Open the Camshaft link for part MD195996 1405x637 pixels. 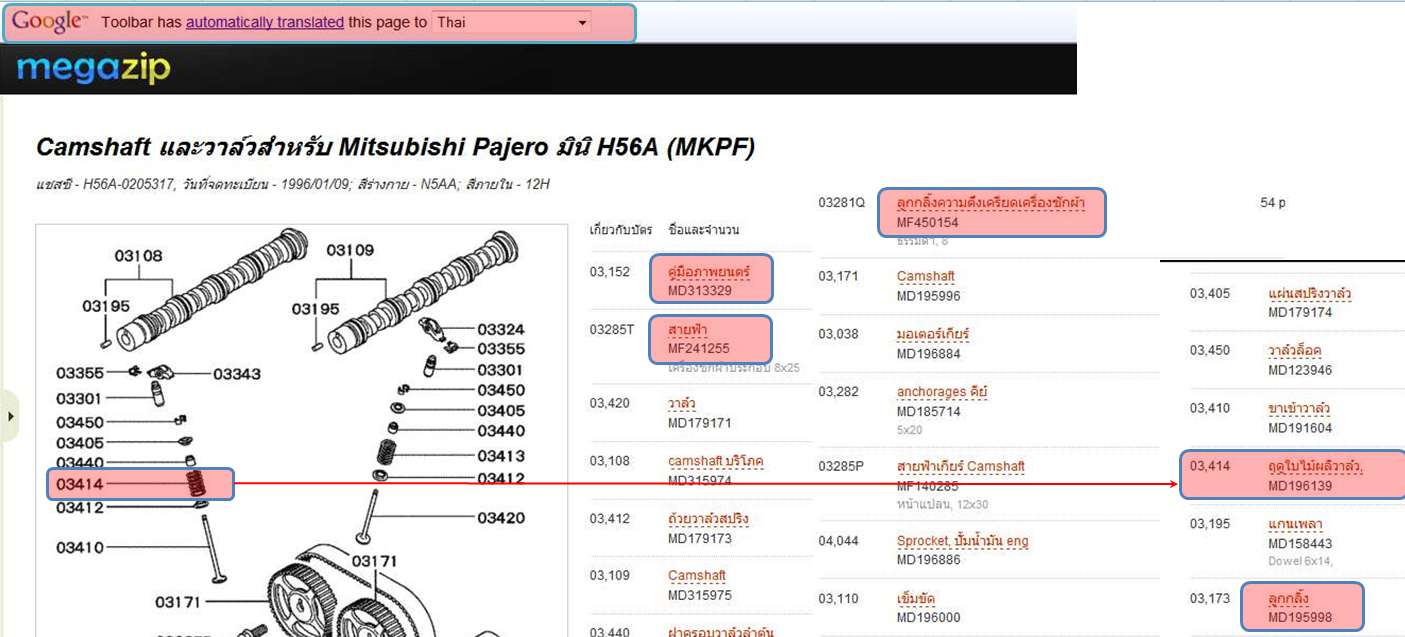click(x=925, y=276)
